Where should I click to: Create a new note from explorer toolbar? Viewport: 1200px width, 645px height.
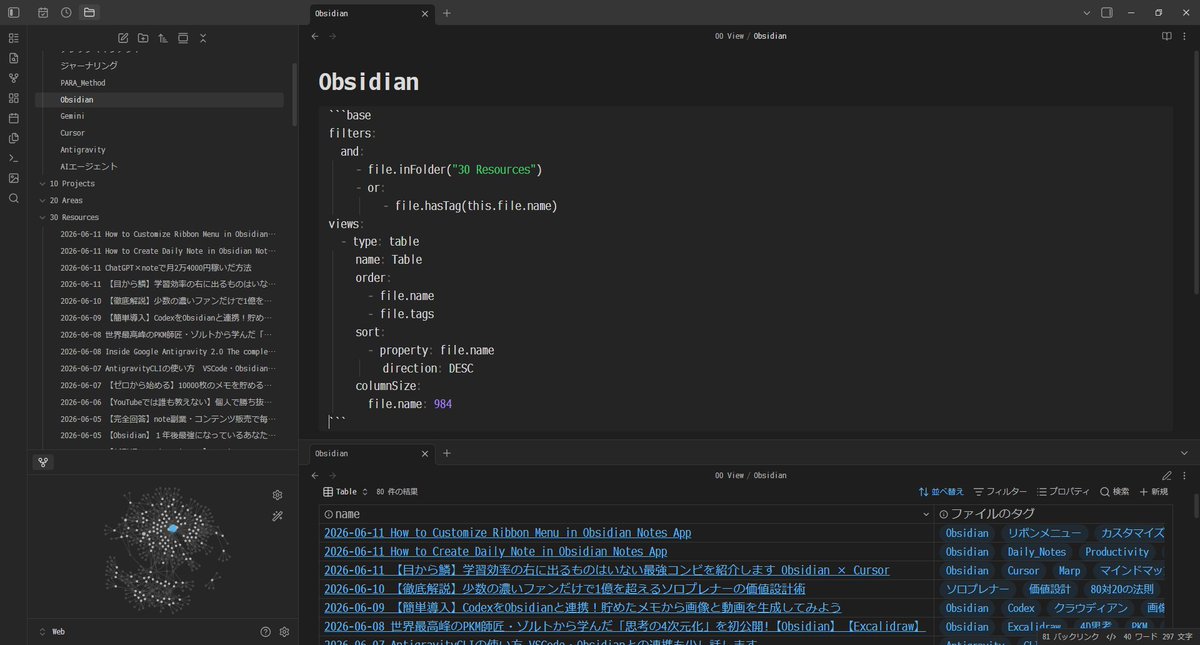coord(123,38)
